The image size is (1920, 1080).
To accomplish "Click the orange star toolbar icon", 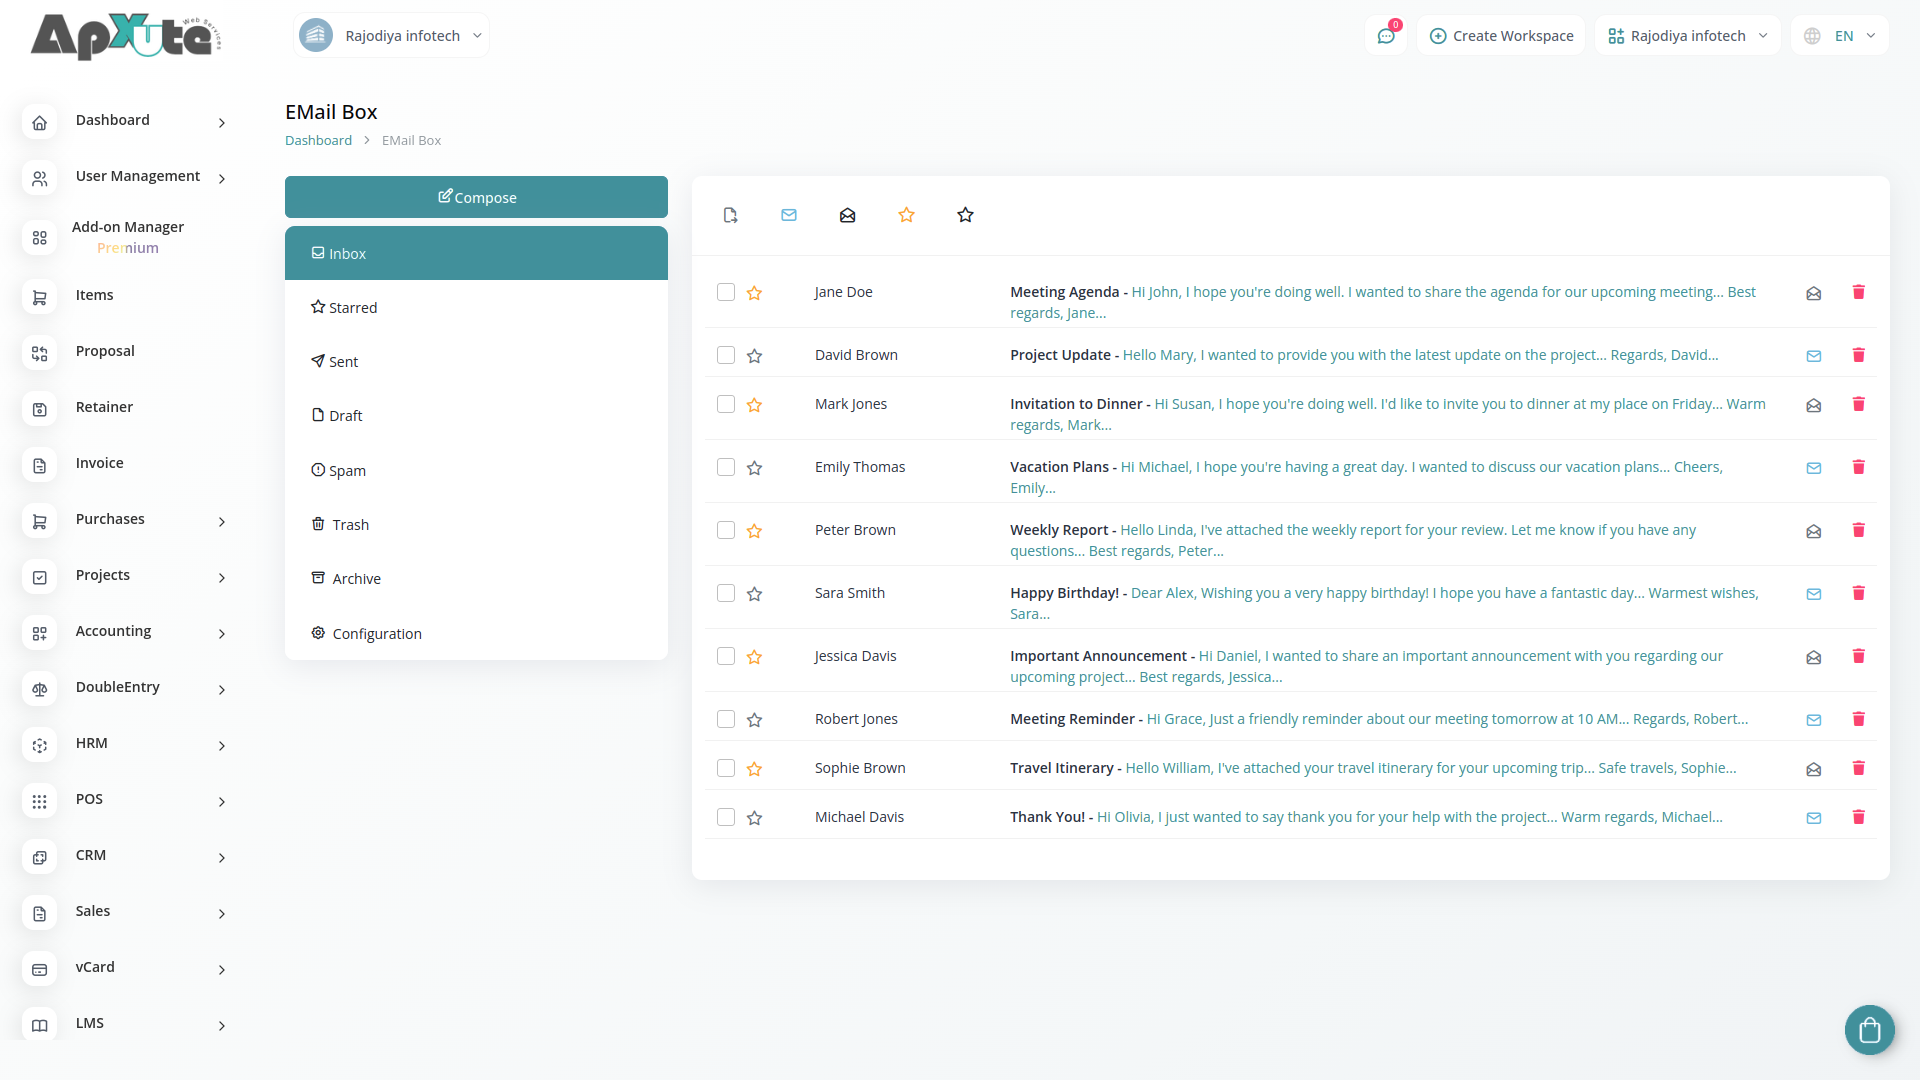I will (x=906, y=215).
